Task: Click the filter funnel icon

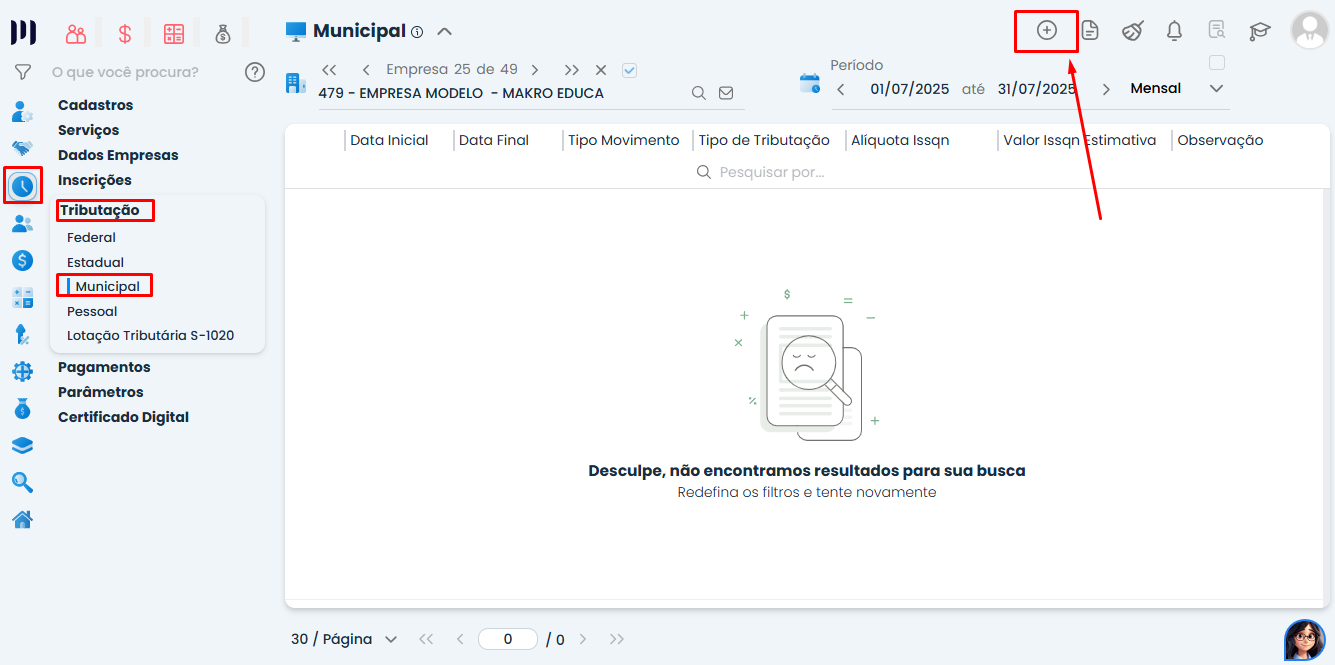Action: [22, 72]
